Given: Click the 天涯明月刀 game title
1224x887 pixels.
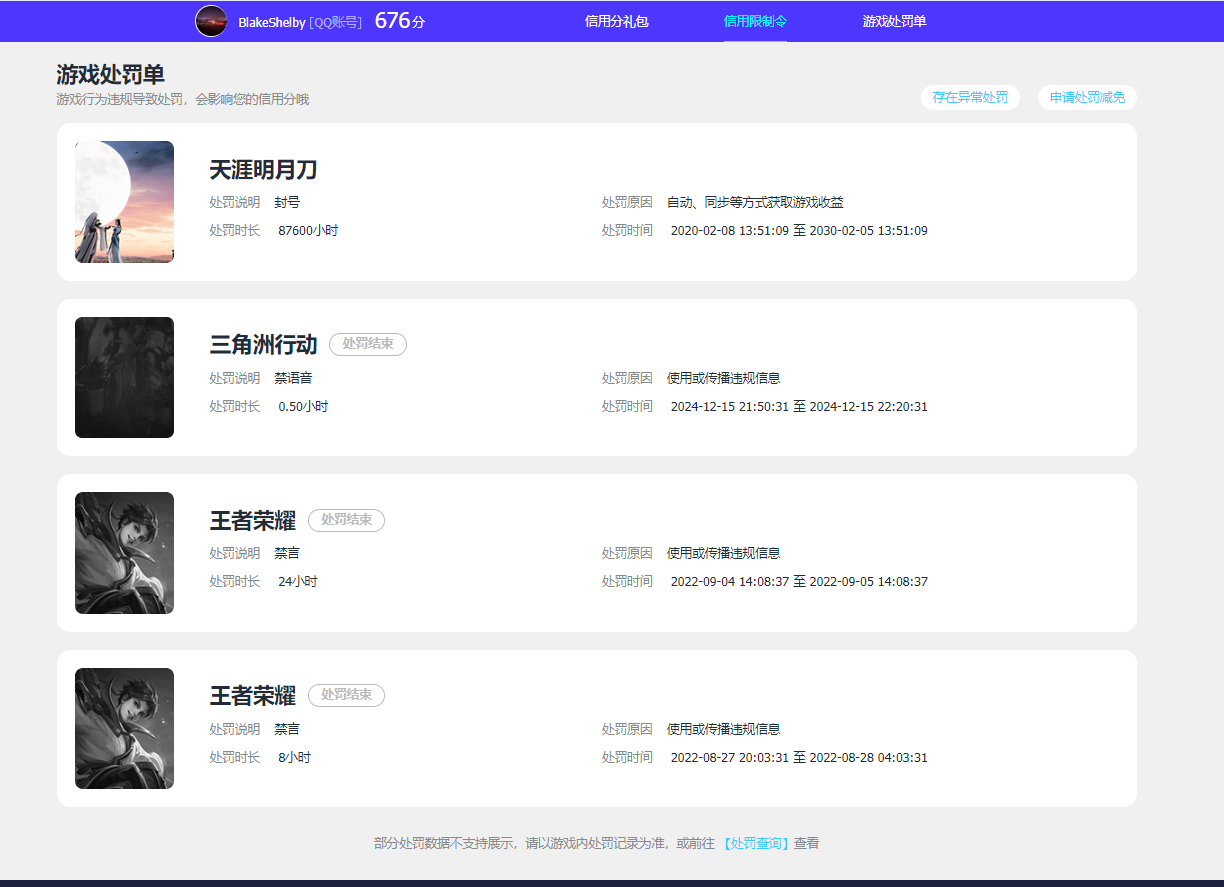Looking at the screenshot, I should point(261,170).
